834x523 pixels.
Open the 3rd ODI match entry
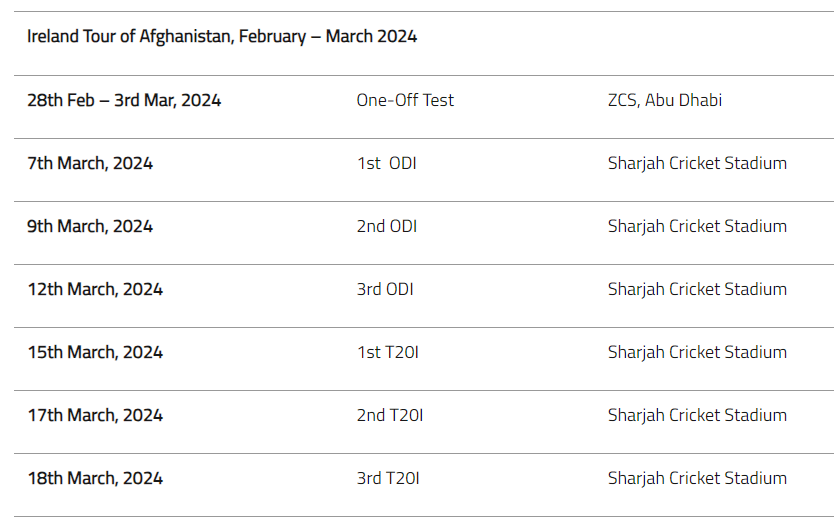(x=385, y=289)
